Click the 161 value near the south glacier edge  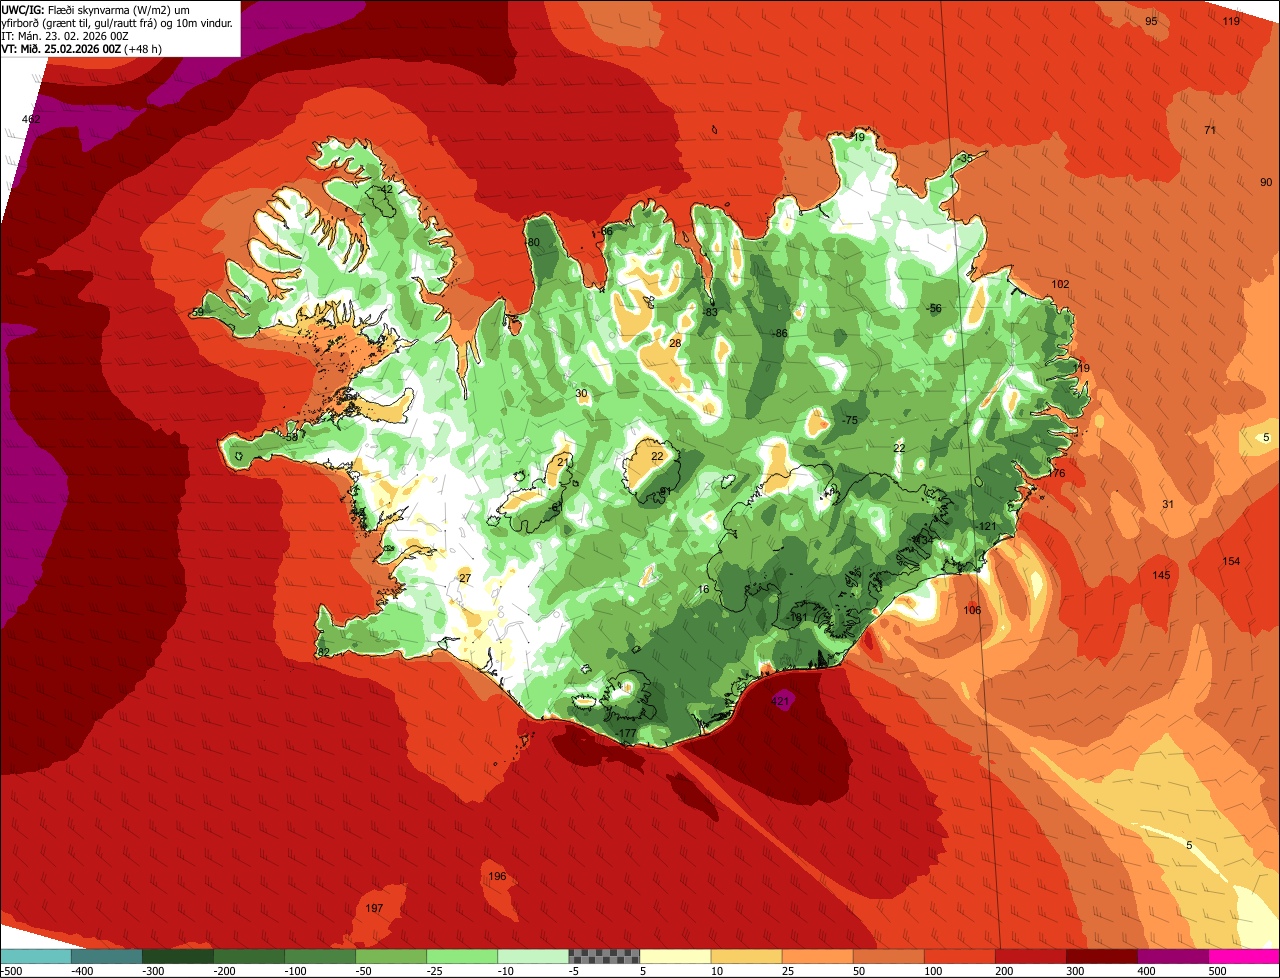pos(797,617)
